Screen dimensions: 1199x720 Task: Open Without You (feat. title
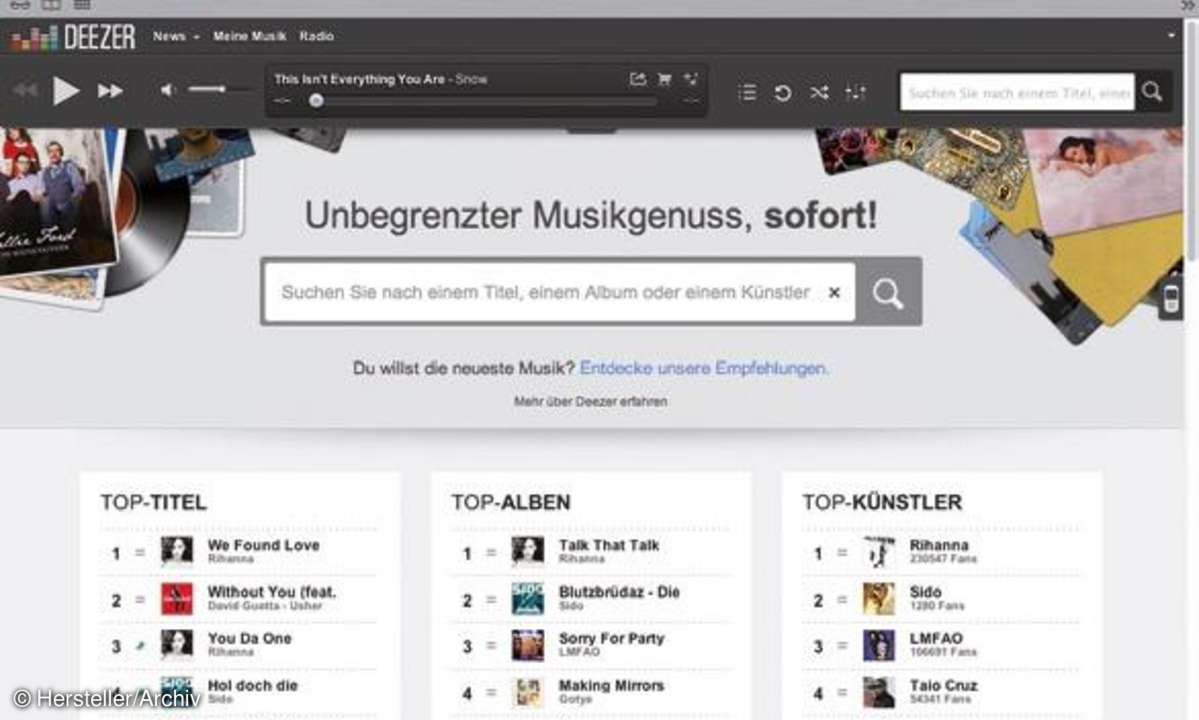point(271,592)
